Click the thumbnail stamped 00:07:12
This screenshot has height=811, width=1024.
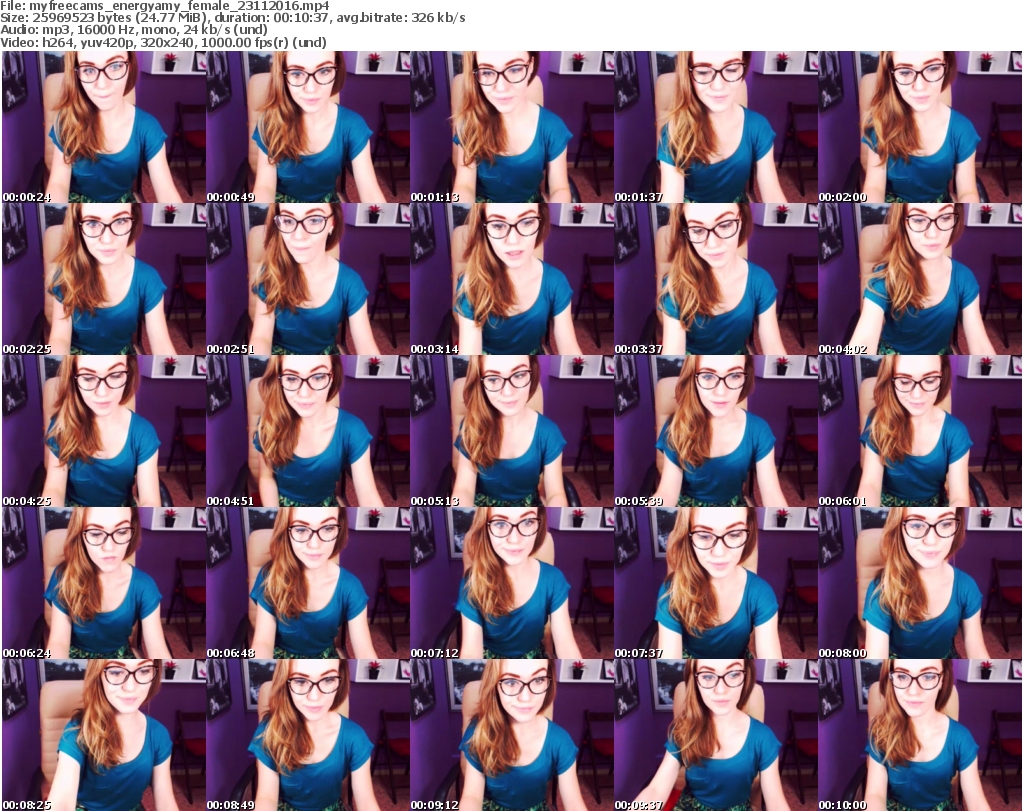(511, 583)
